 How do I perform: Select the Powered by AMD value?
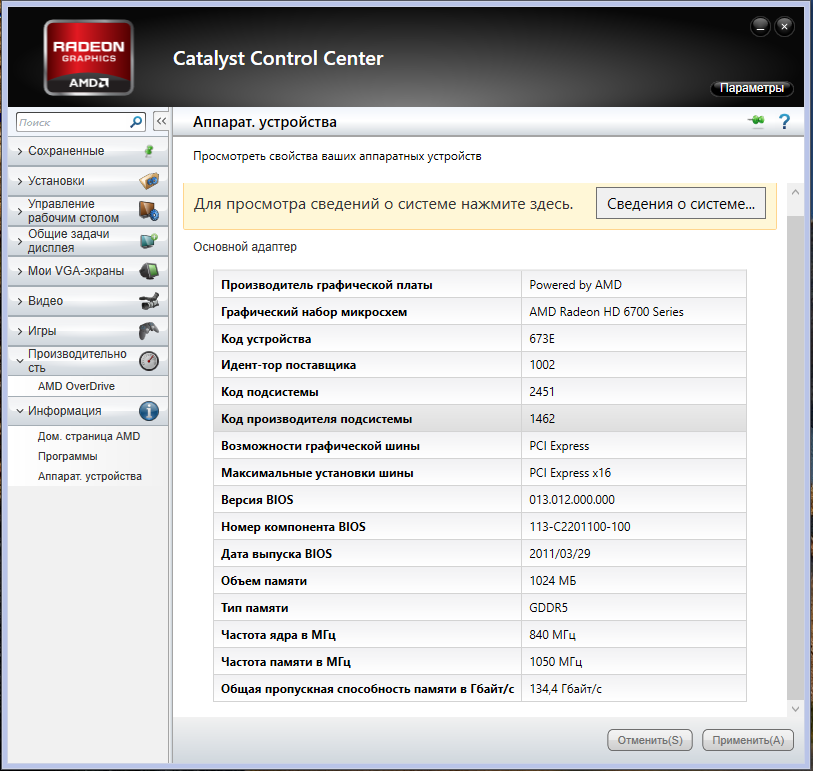click(x=575, y=285)
